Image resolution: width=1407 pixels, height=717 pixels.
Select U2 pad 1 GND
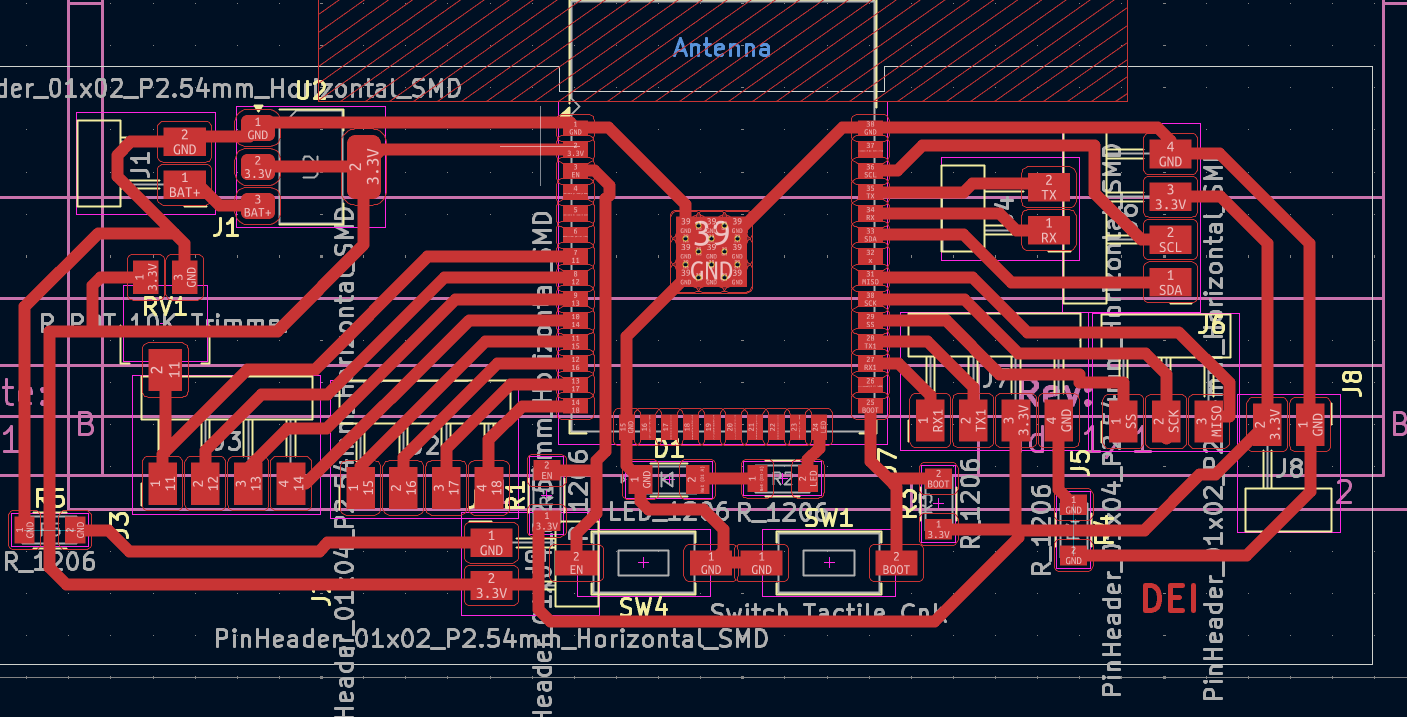pyautogui.click(x=258, y=128)
